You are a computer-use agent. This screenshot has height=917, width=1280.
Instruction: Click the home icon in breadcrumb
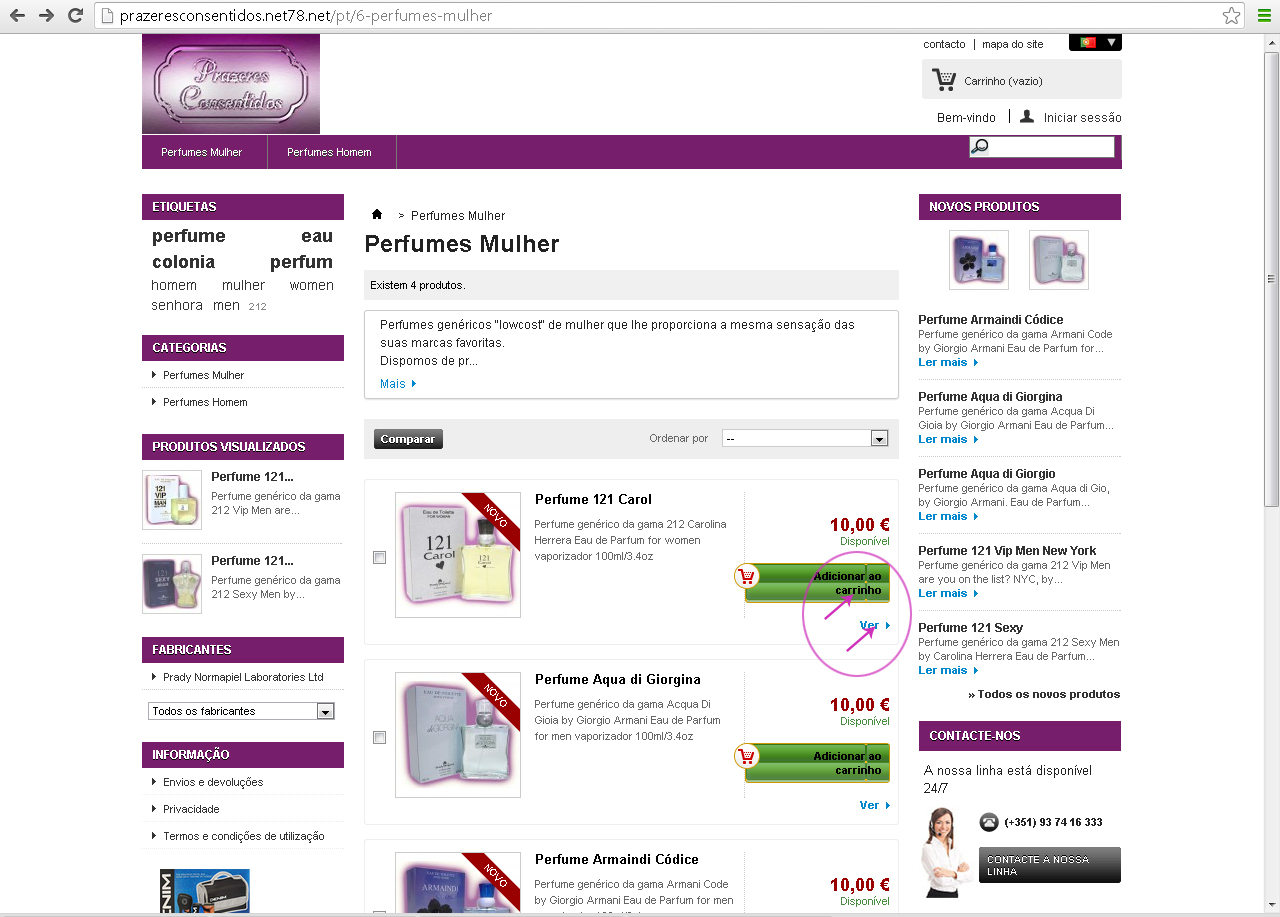click(377, 214)
